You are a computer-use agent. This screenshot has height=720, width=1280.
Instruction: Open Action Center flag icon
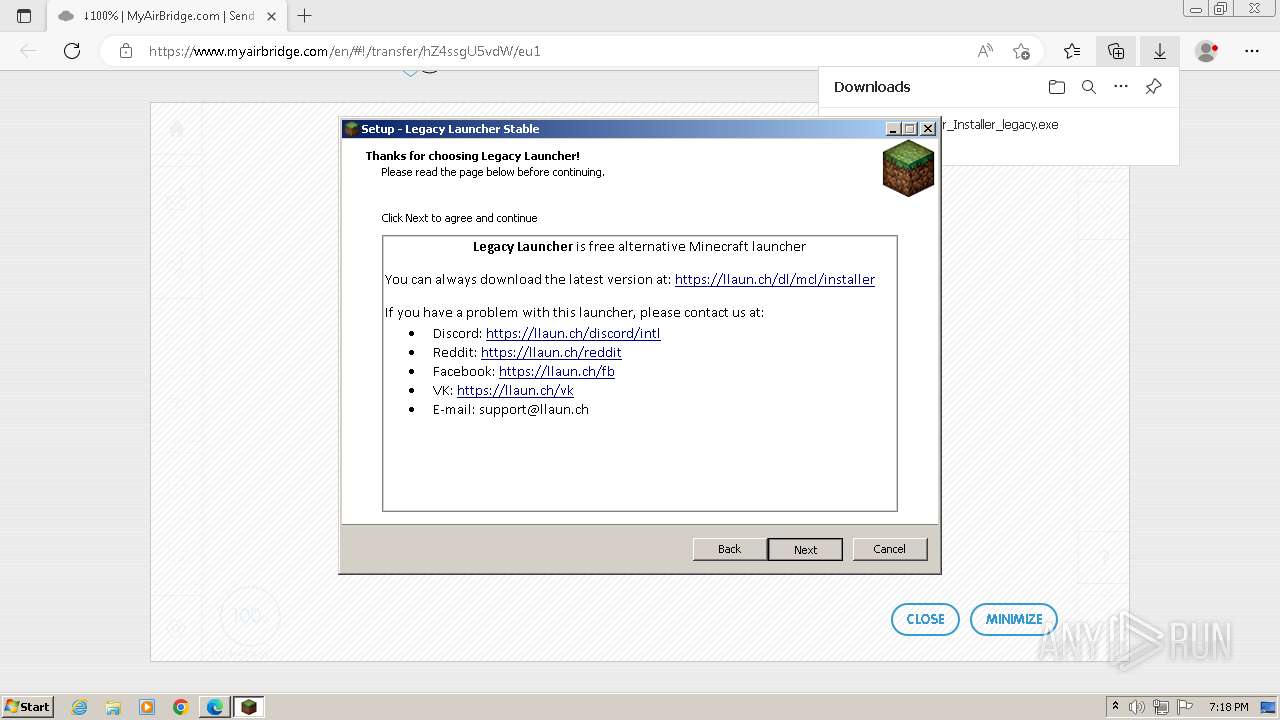[1185, 706]
